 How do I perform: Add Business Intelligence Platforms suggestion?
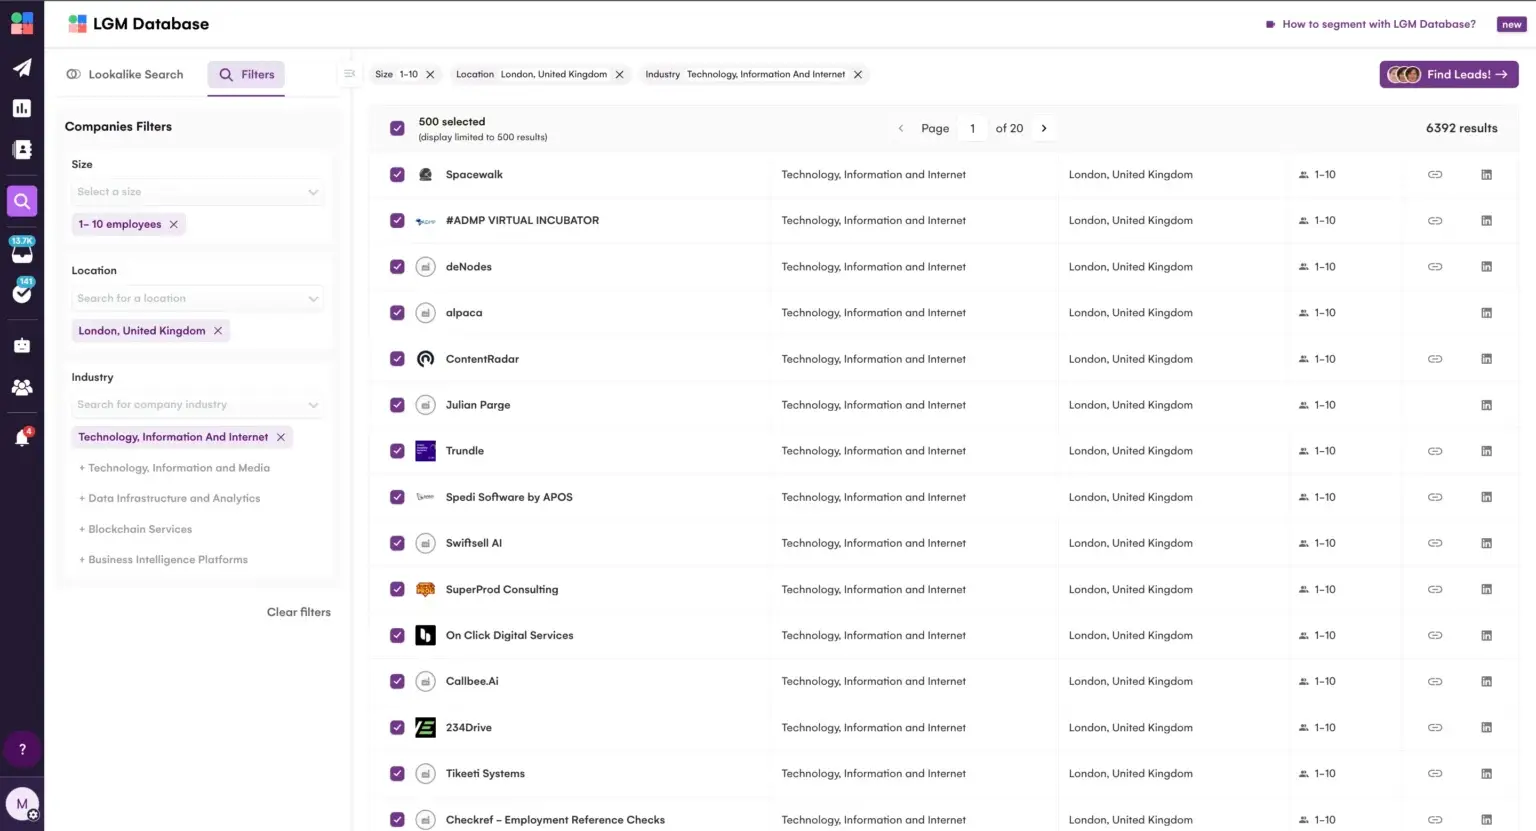coord(163,560)
